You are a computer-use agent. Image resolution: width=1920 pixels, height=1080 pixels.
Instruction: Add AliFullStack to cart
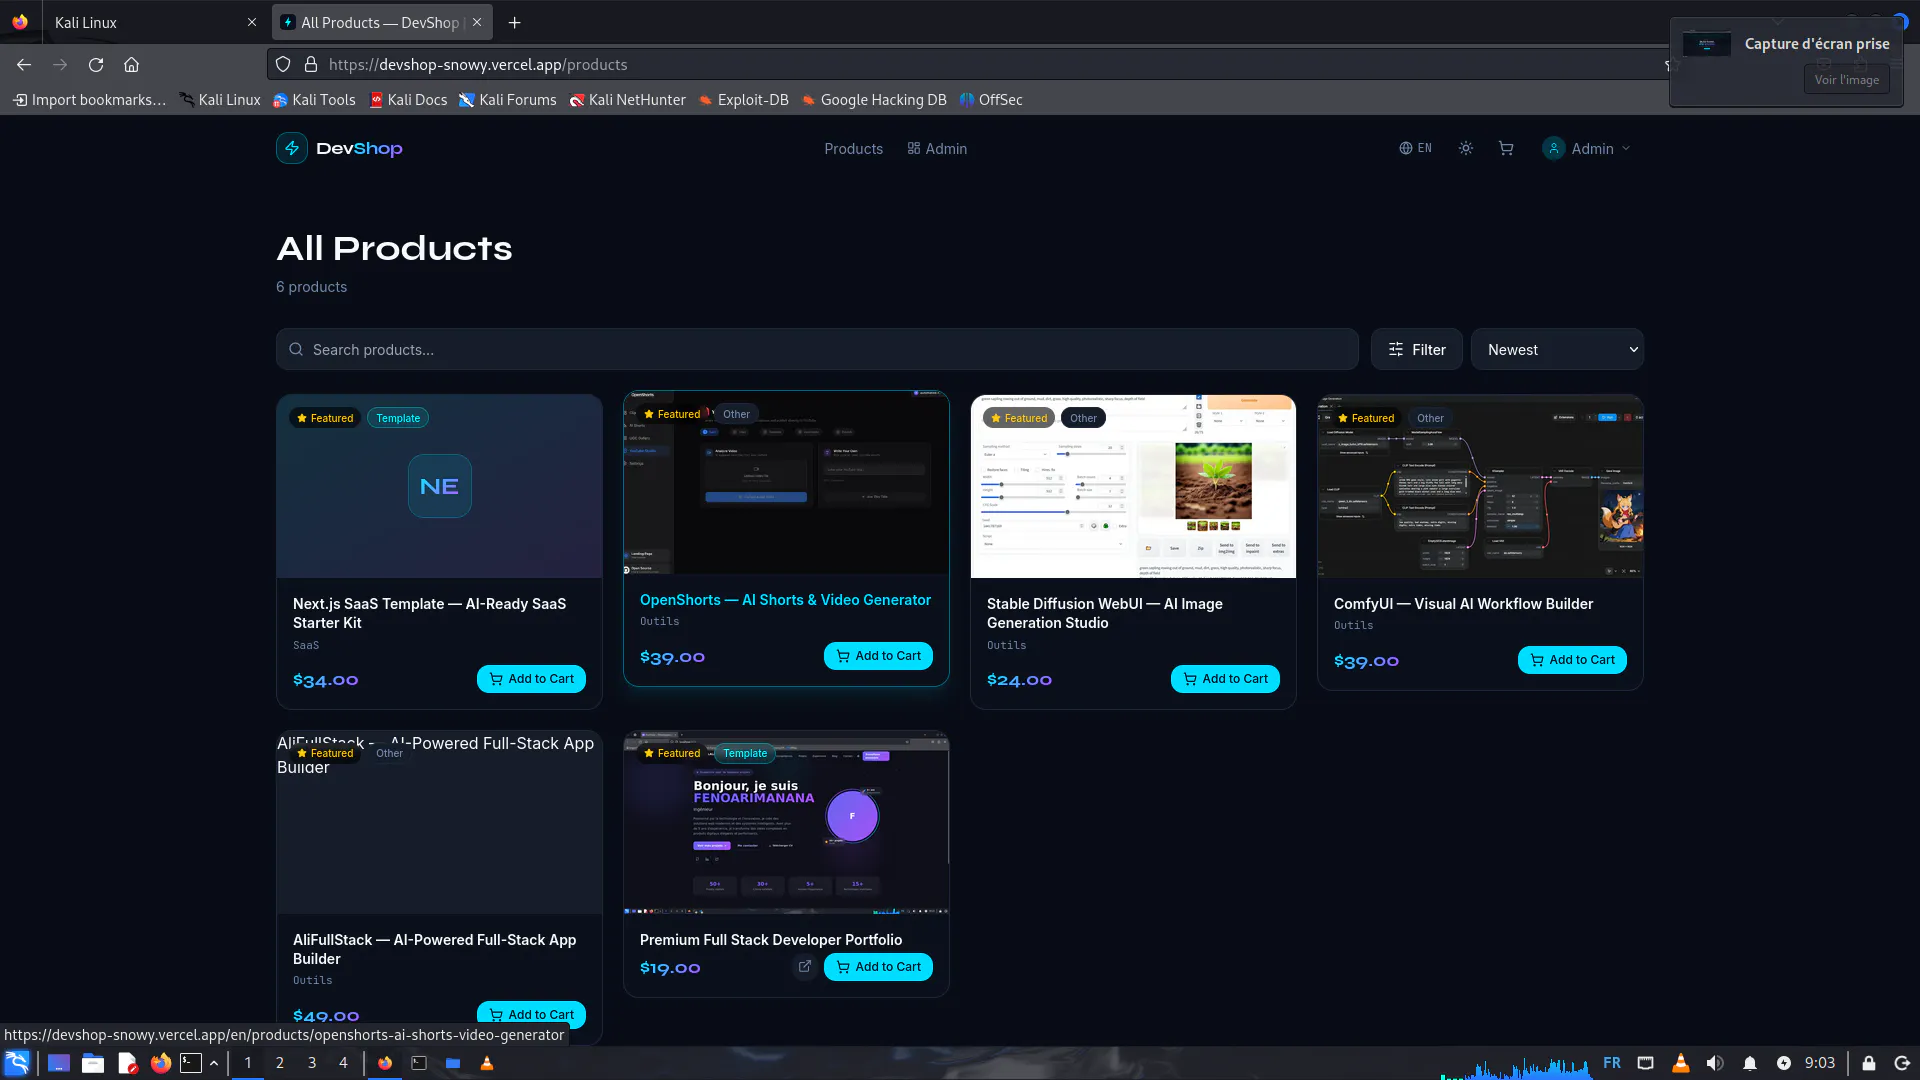[531, 1014]
